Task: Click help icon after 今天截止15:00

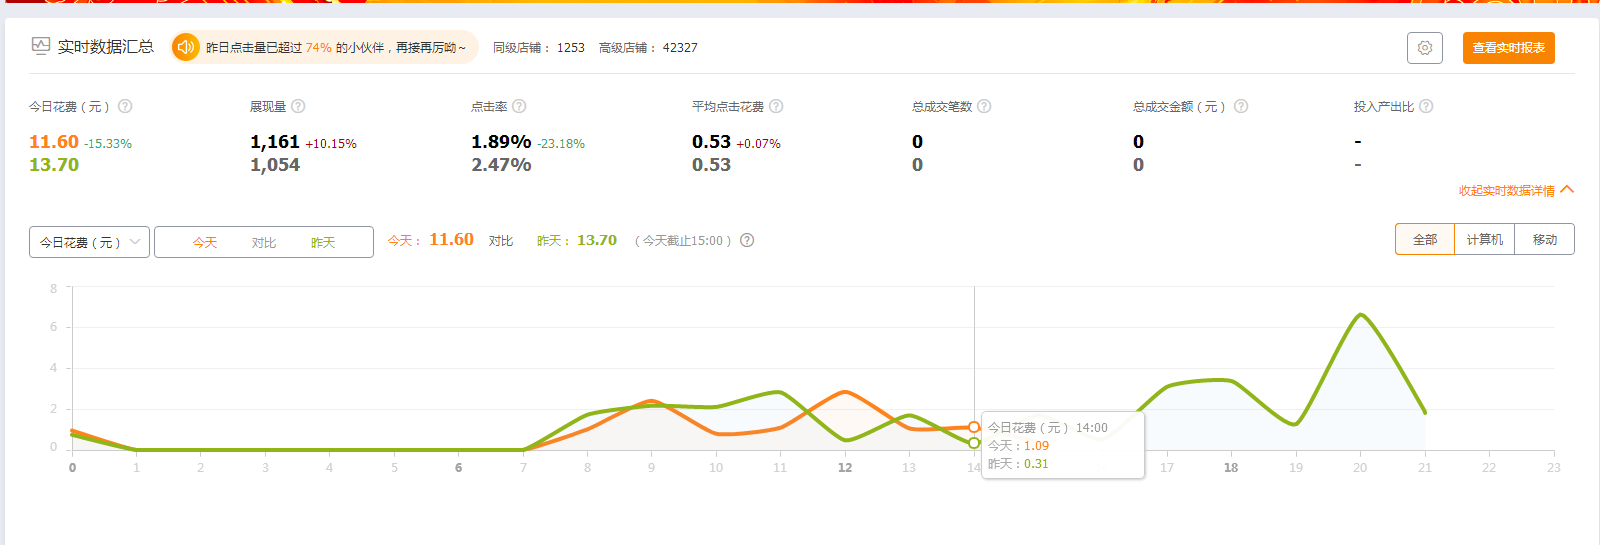Action: click(x=747, y=240)
